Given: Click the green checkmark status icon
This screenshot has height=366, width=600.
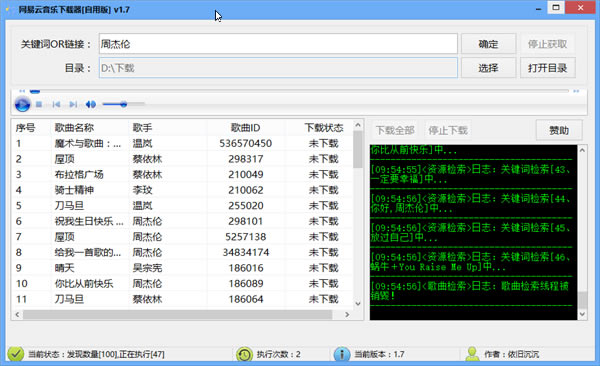Looking at the screenshot, I should tap(16, 354).
